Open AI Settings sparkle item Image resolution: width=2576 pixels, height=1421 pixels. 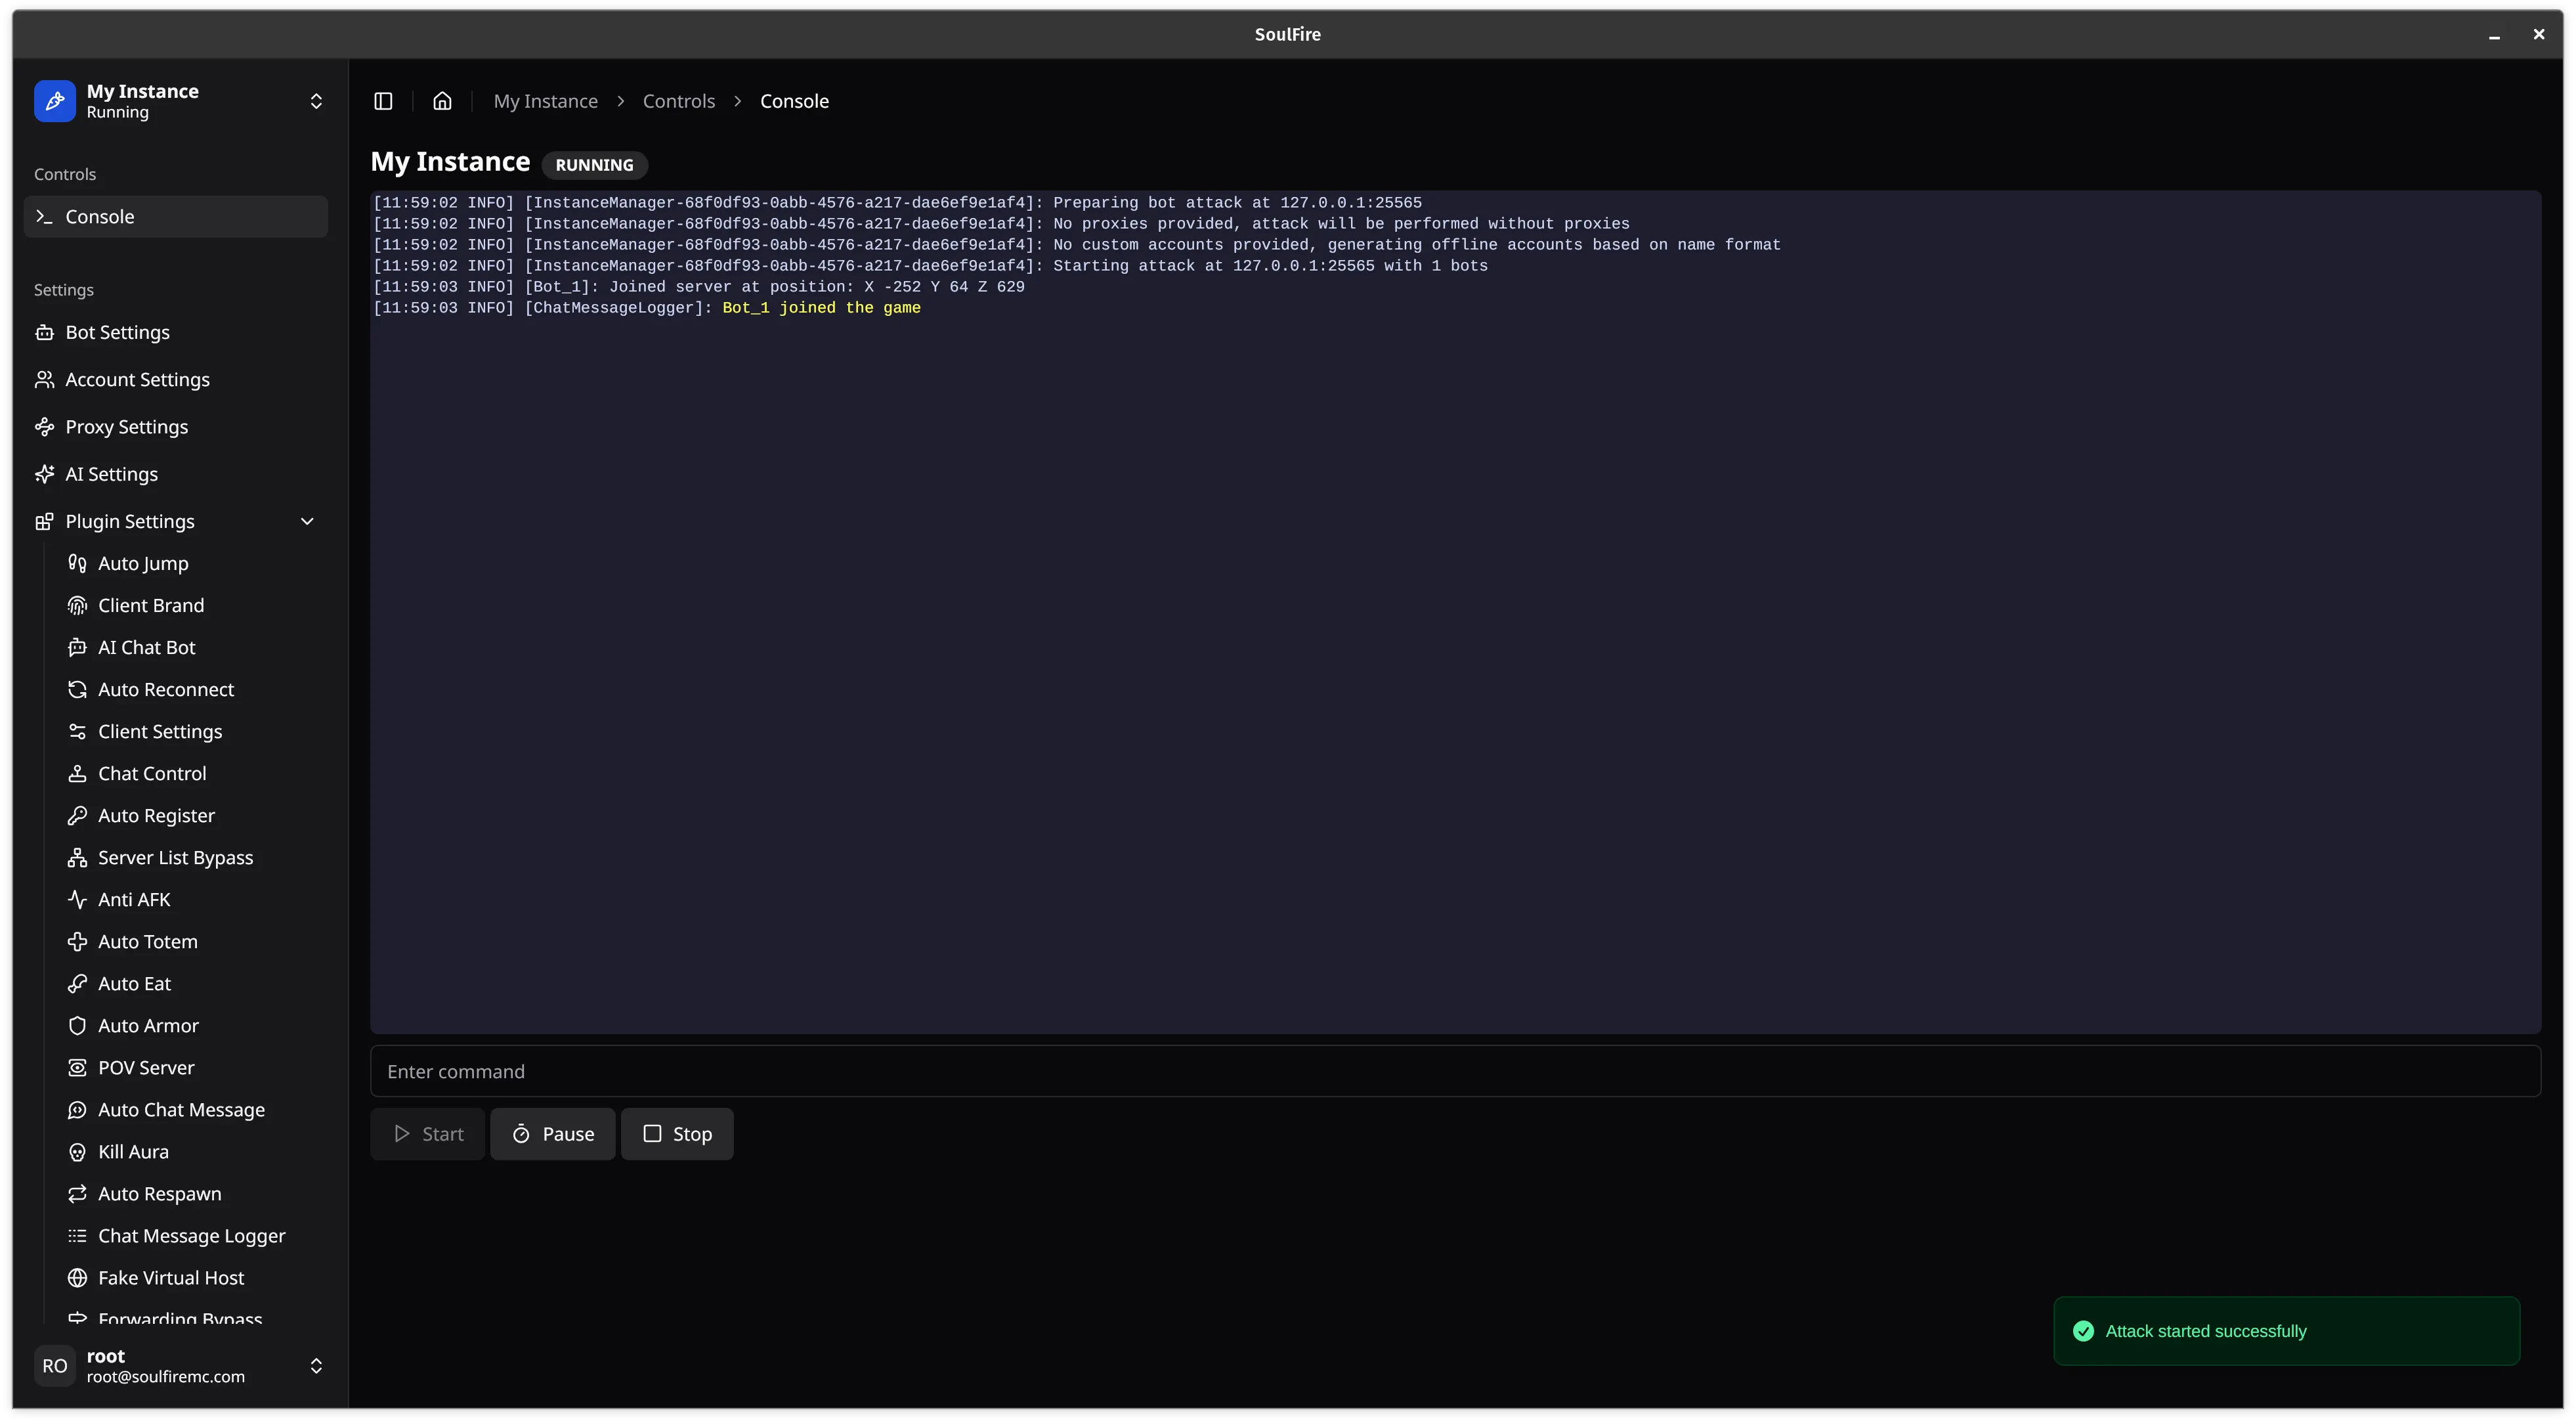[111, 474]
